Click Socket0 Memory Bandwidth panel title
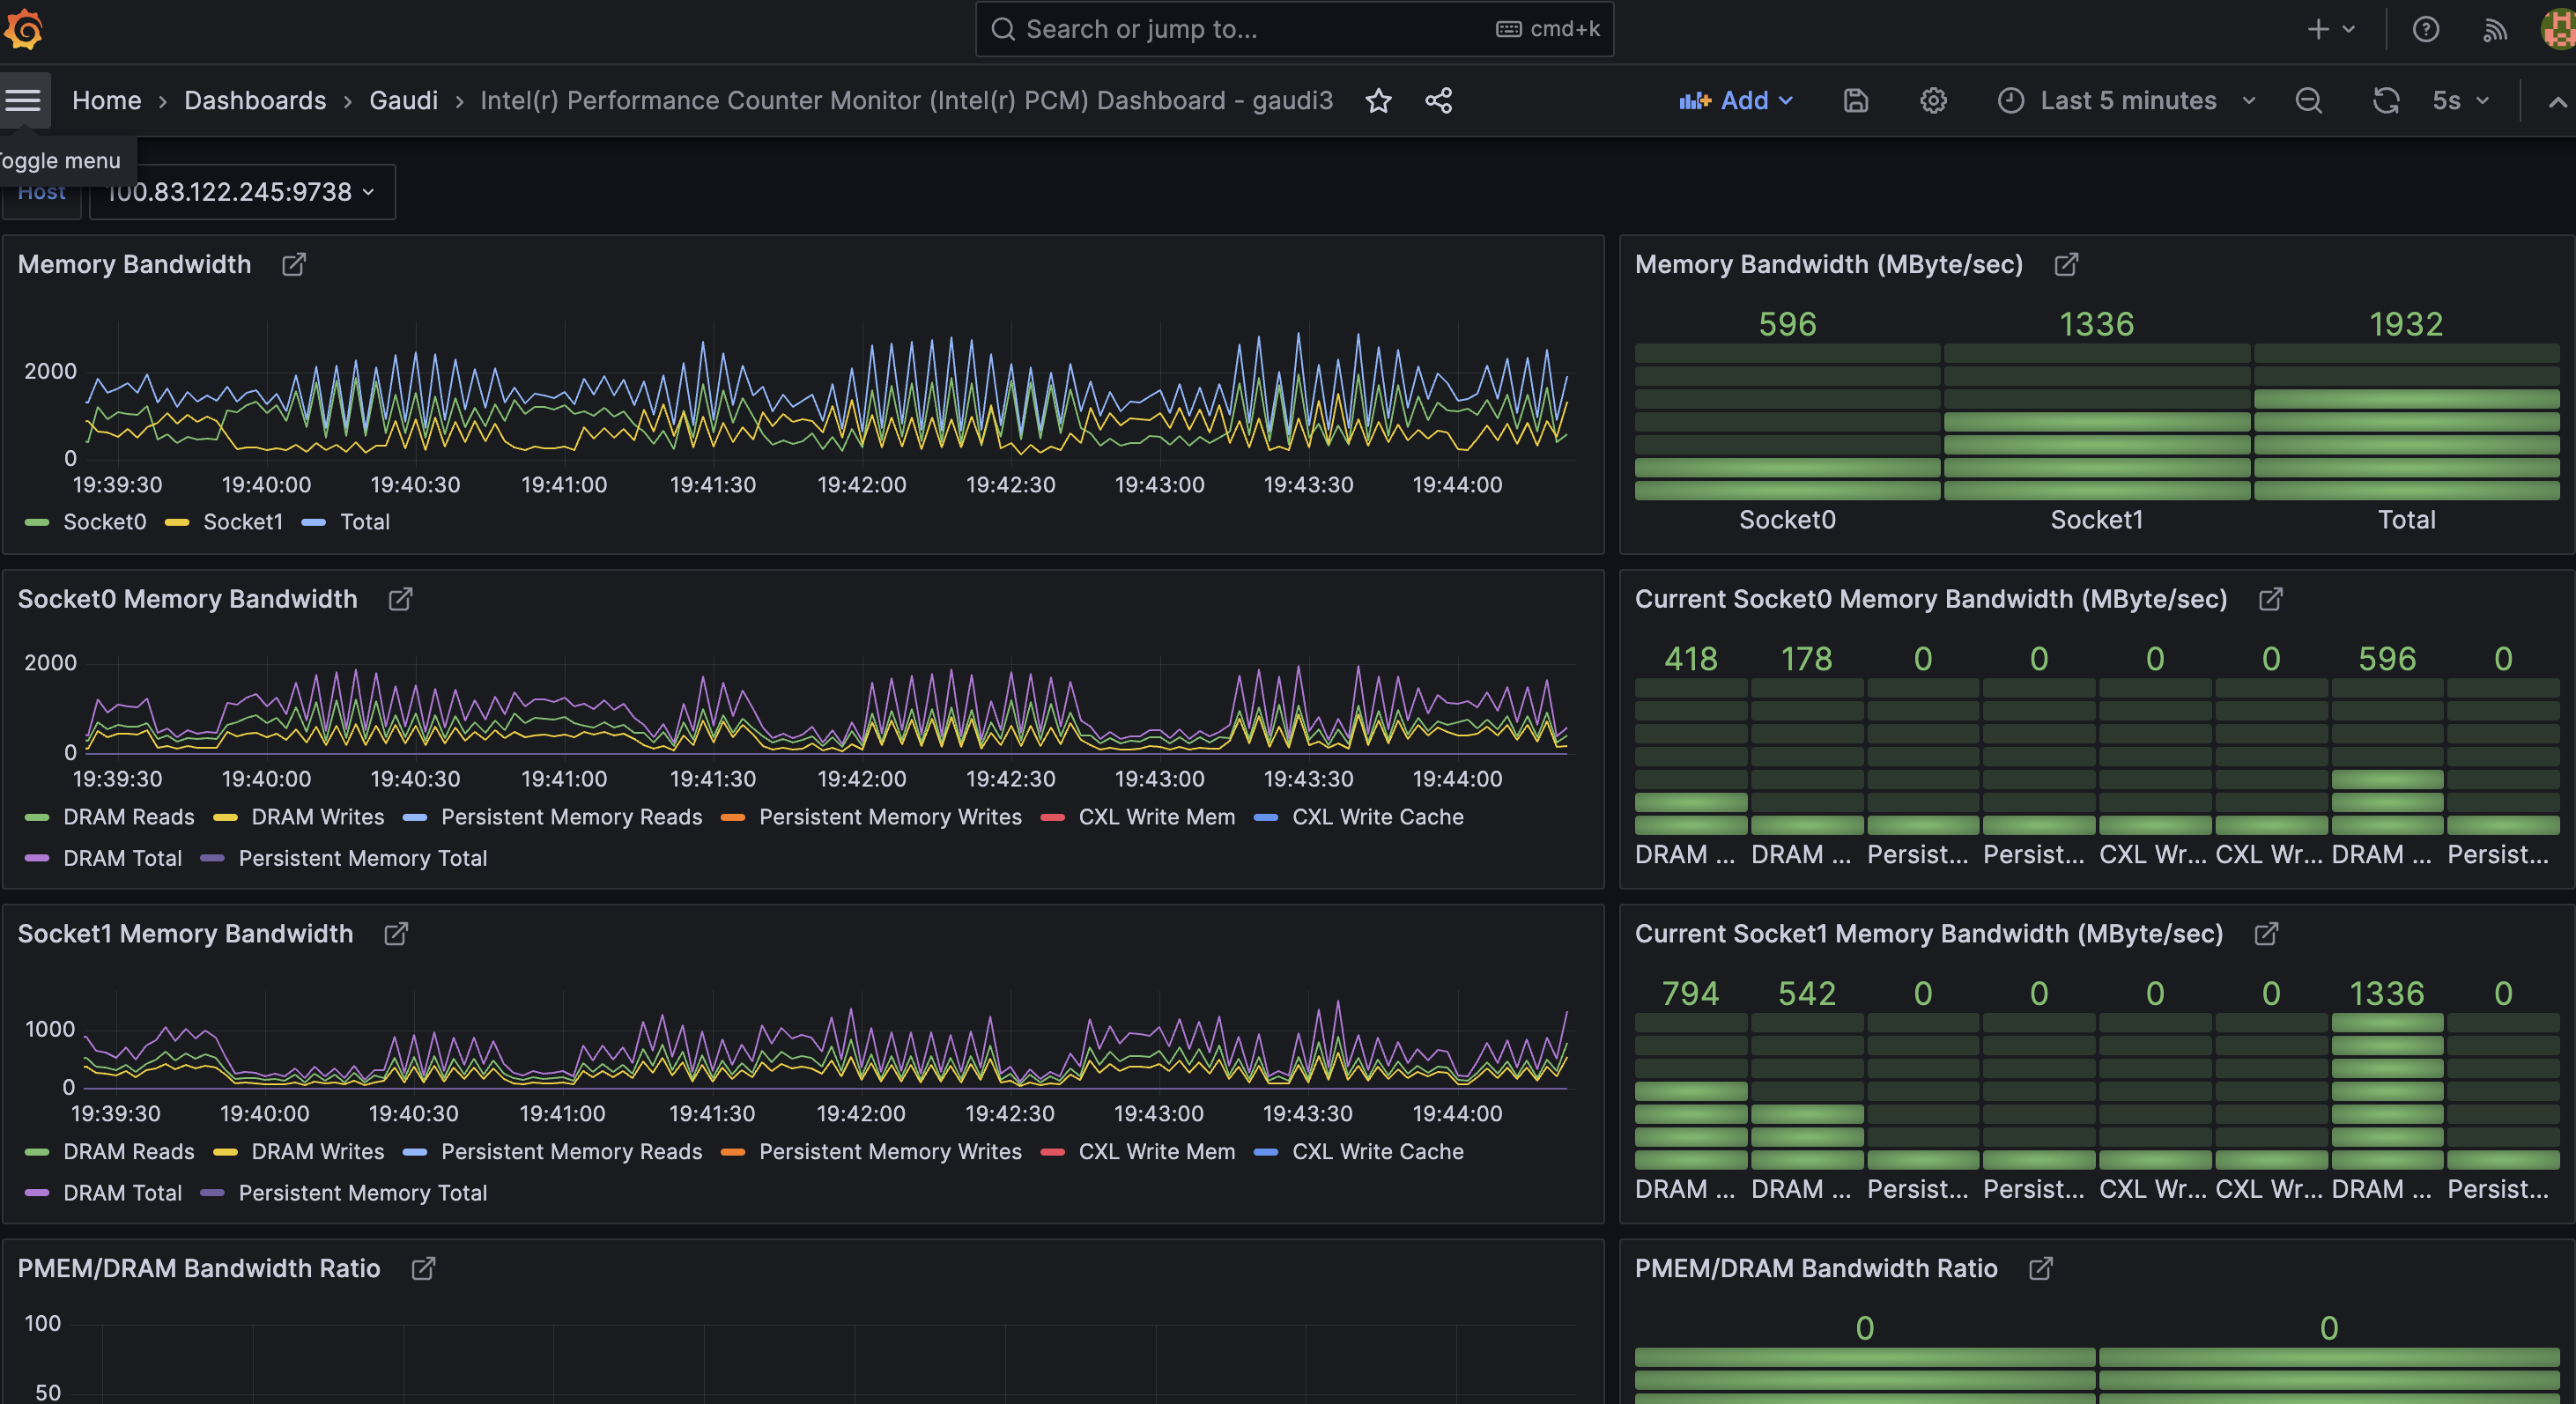The height and width of the screenshot is (1404, 2576). tap(187, 599)
